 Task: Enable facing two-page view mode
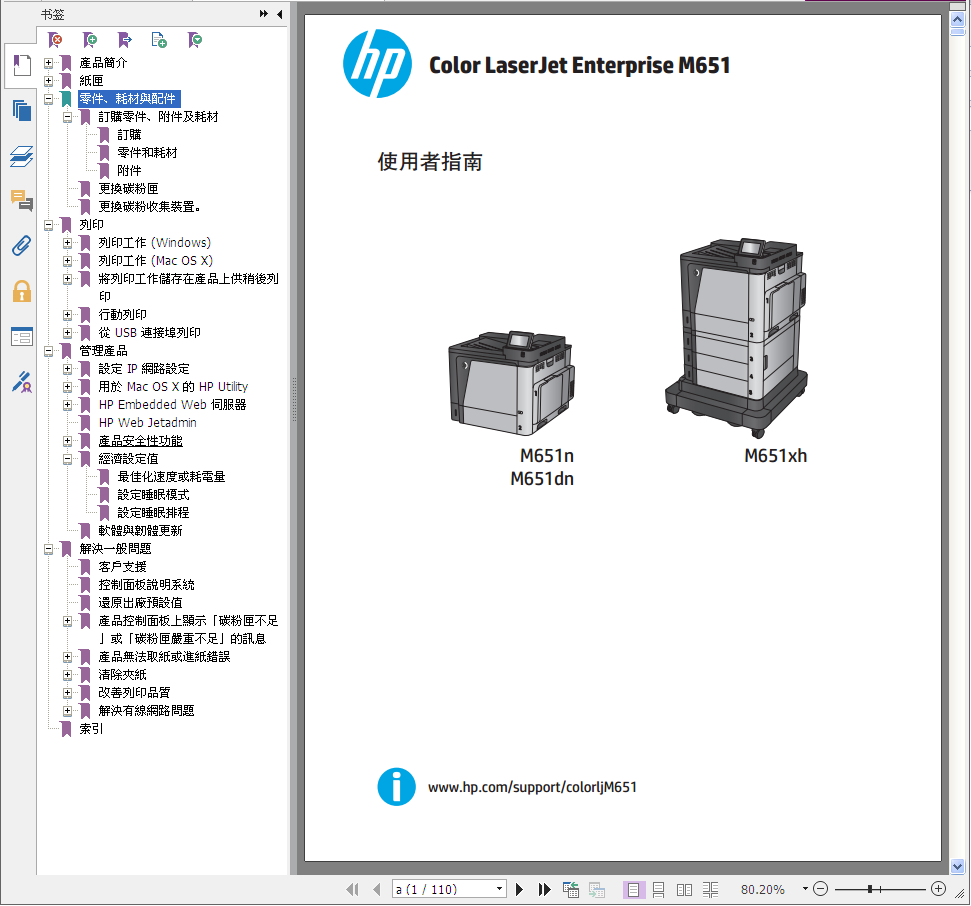pyautogui.click(x=684, y=890)
